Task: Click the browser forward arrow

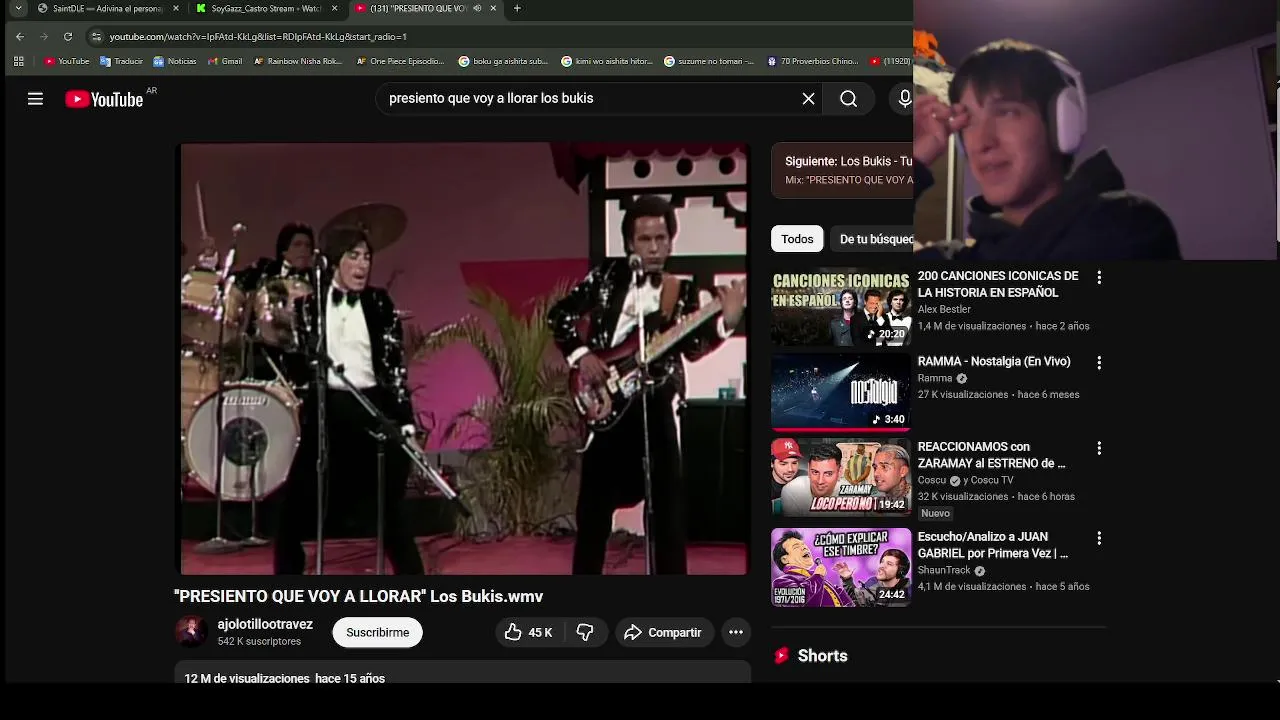Action: [43, 37]
